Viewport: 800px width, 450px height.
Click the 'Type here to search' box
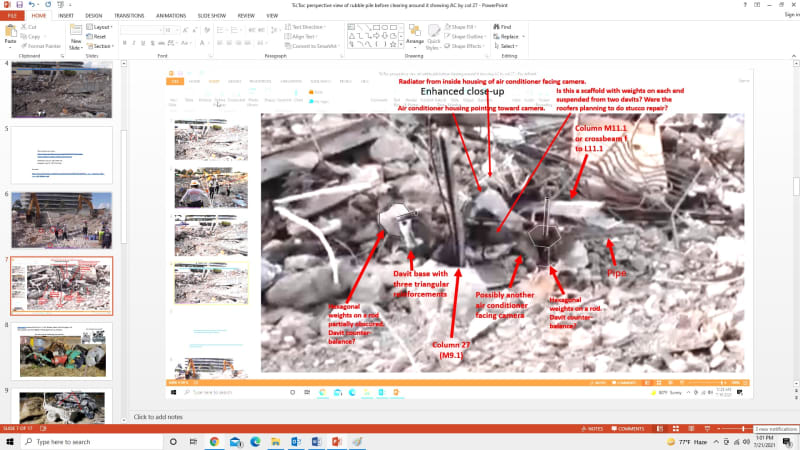(93, 441)
